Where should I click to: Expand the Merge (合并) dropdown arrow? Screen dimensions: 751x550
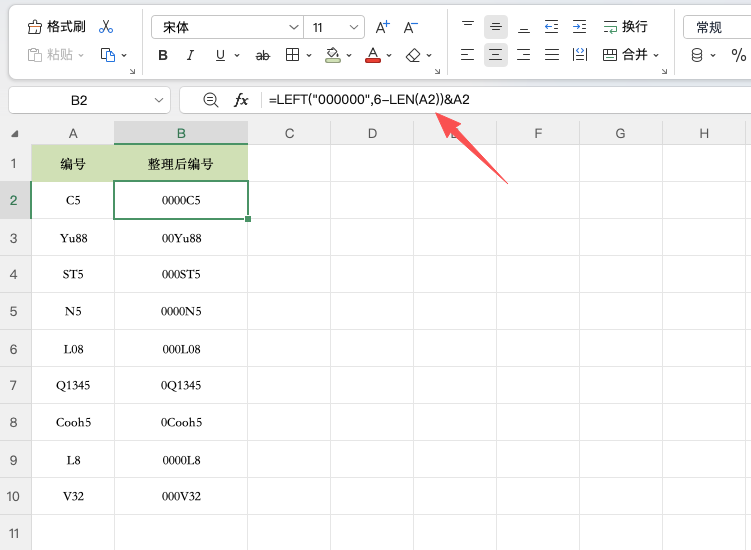tap(656, 55)
